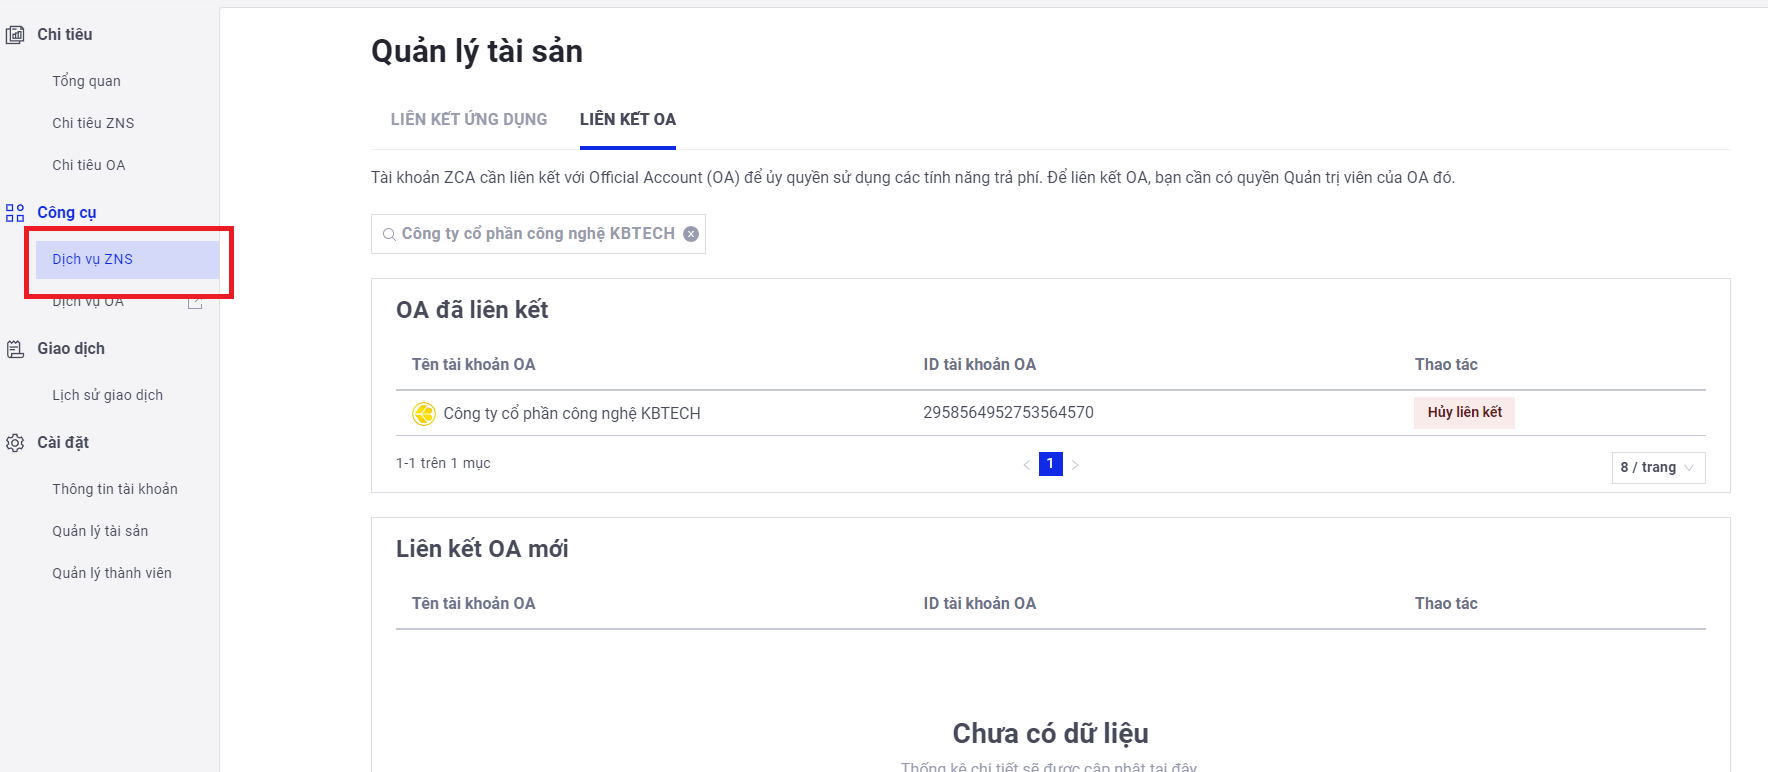The width and height of the screenshot is (1768, 772).
Task: Open Quản lý thành viên page
Action: coord(112,574)
